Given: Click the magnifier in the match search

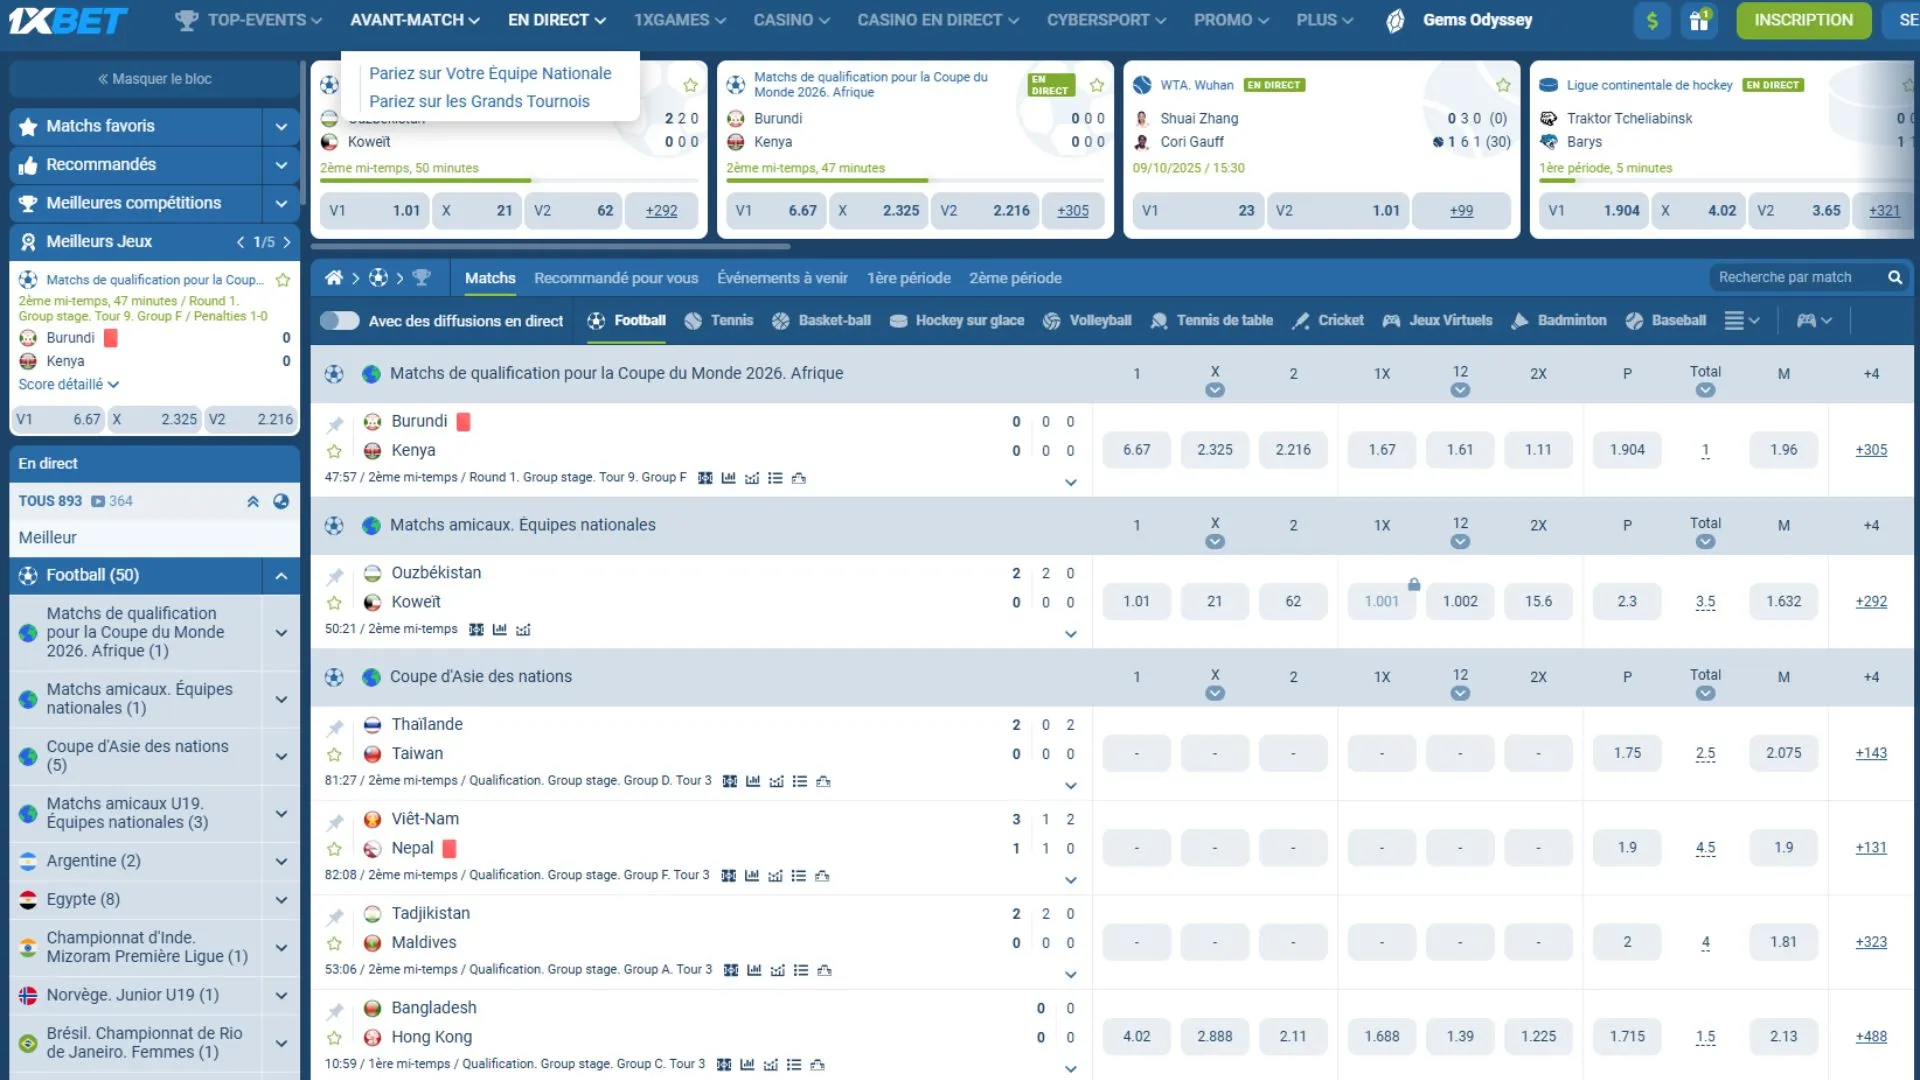Looking at the screenshot, I should [x=1894, y=278].
